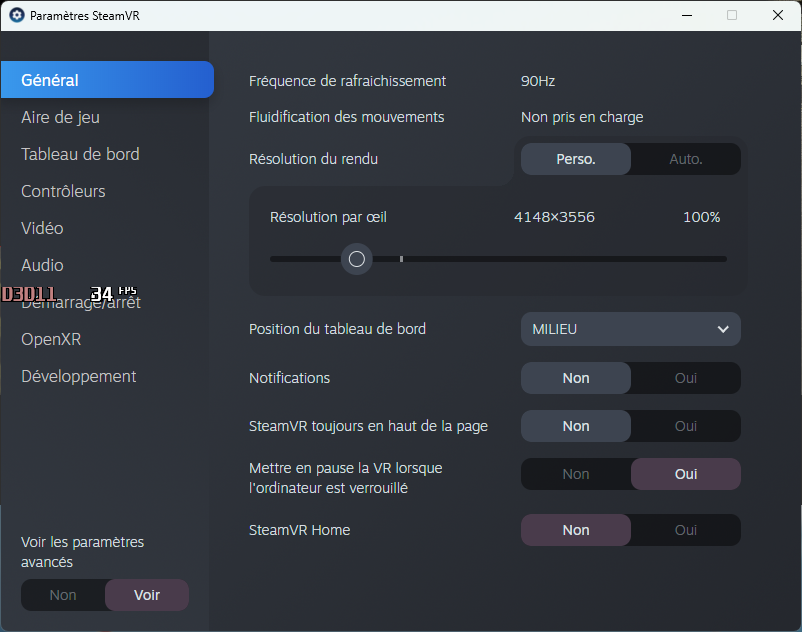The height and width of the screenshot is (632, 802).
Task: Click the Résolution par œil label
Action: (x=328, y=217)
